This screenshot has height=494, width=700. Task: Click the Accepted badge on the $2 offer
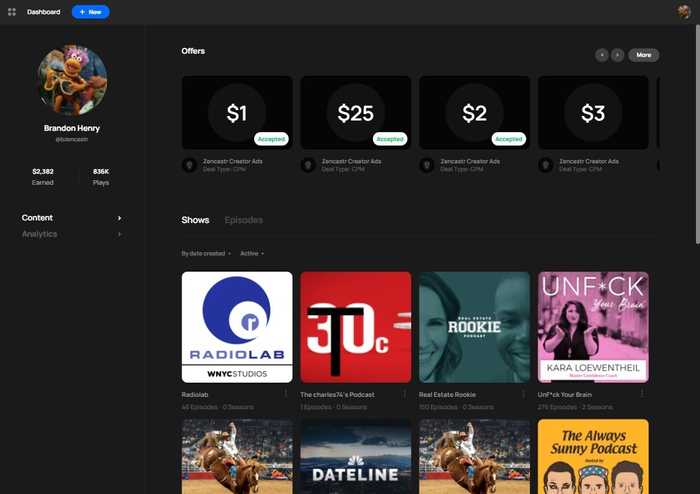509,139
